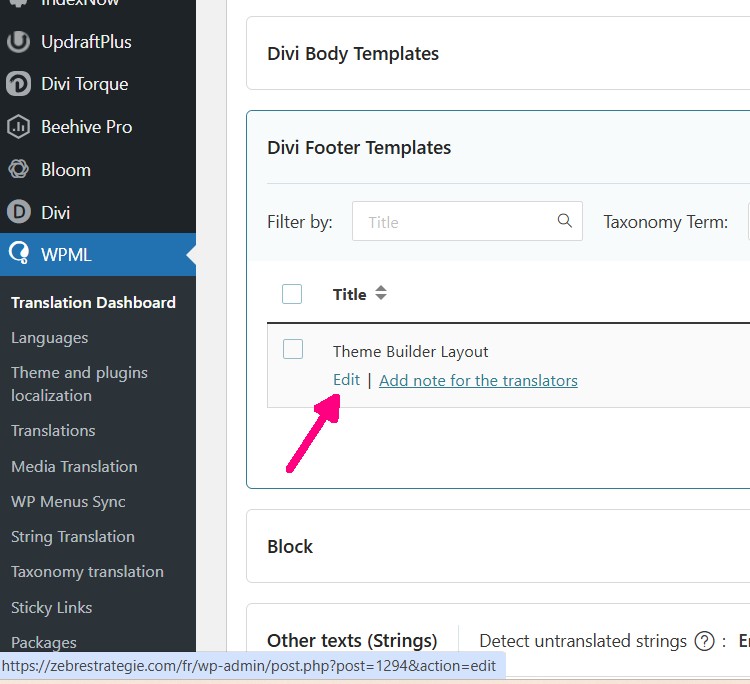Click the Divi circular D icon

pos(18,212)
